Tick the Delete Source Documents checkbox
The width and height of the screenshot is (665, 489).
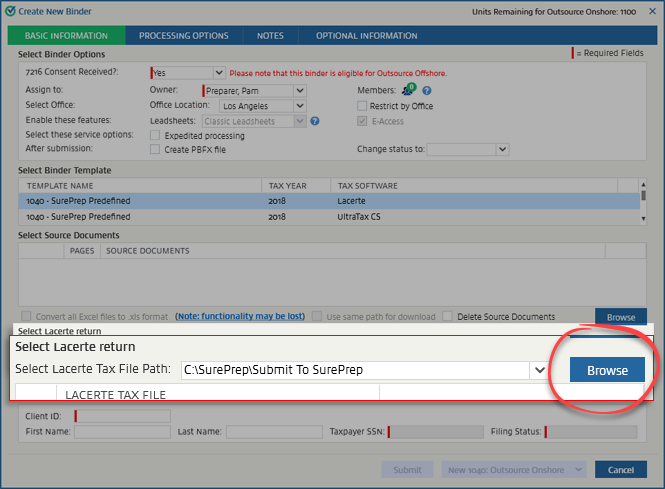click(x=448, y=316)
